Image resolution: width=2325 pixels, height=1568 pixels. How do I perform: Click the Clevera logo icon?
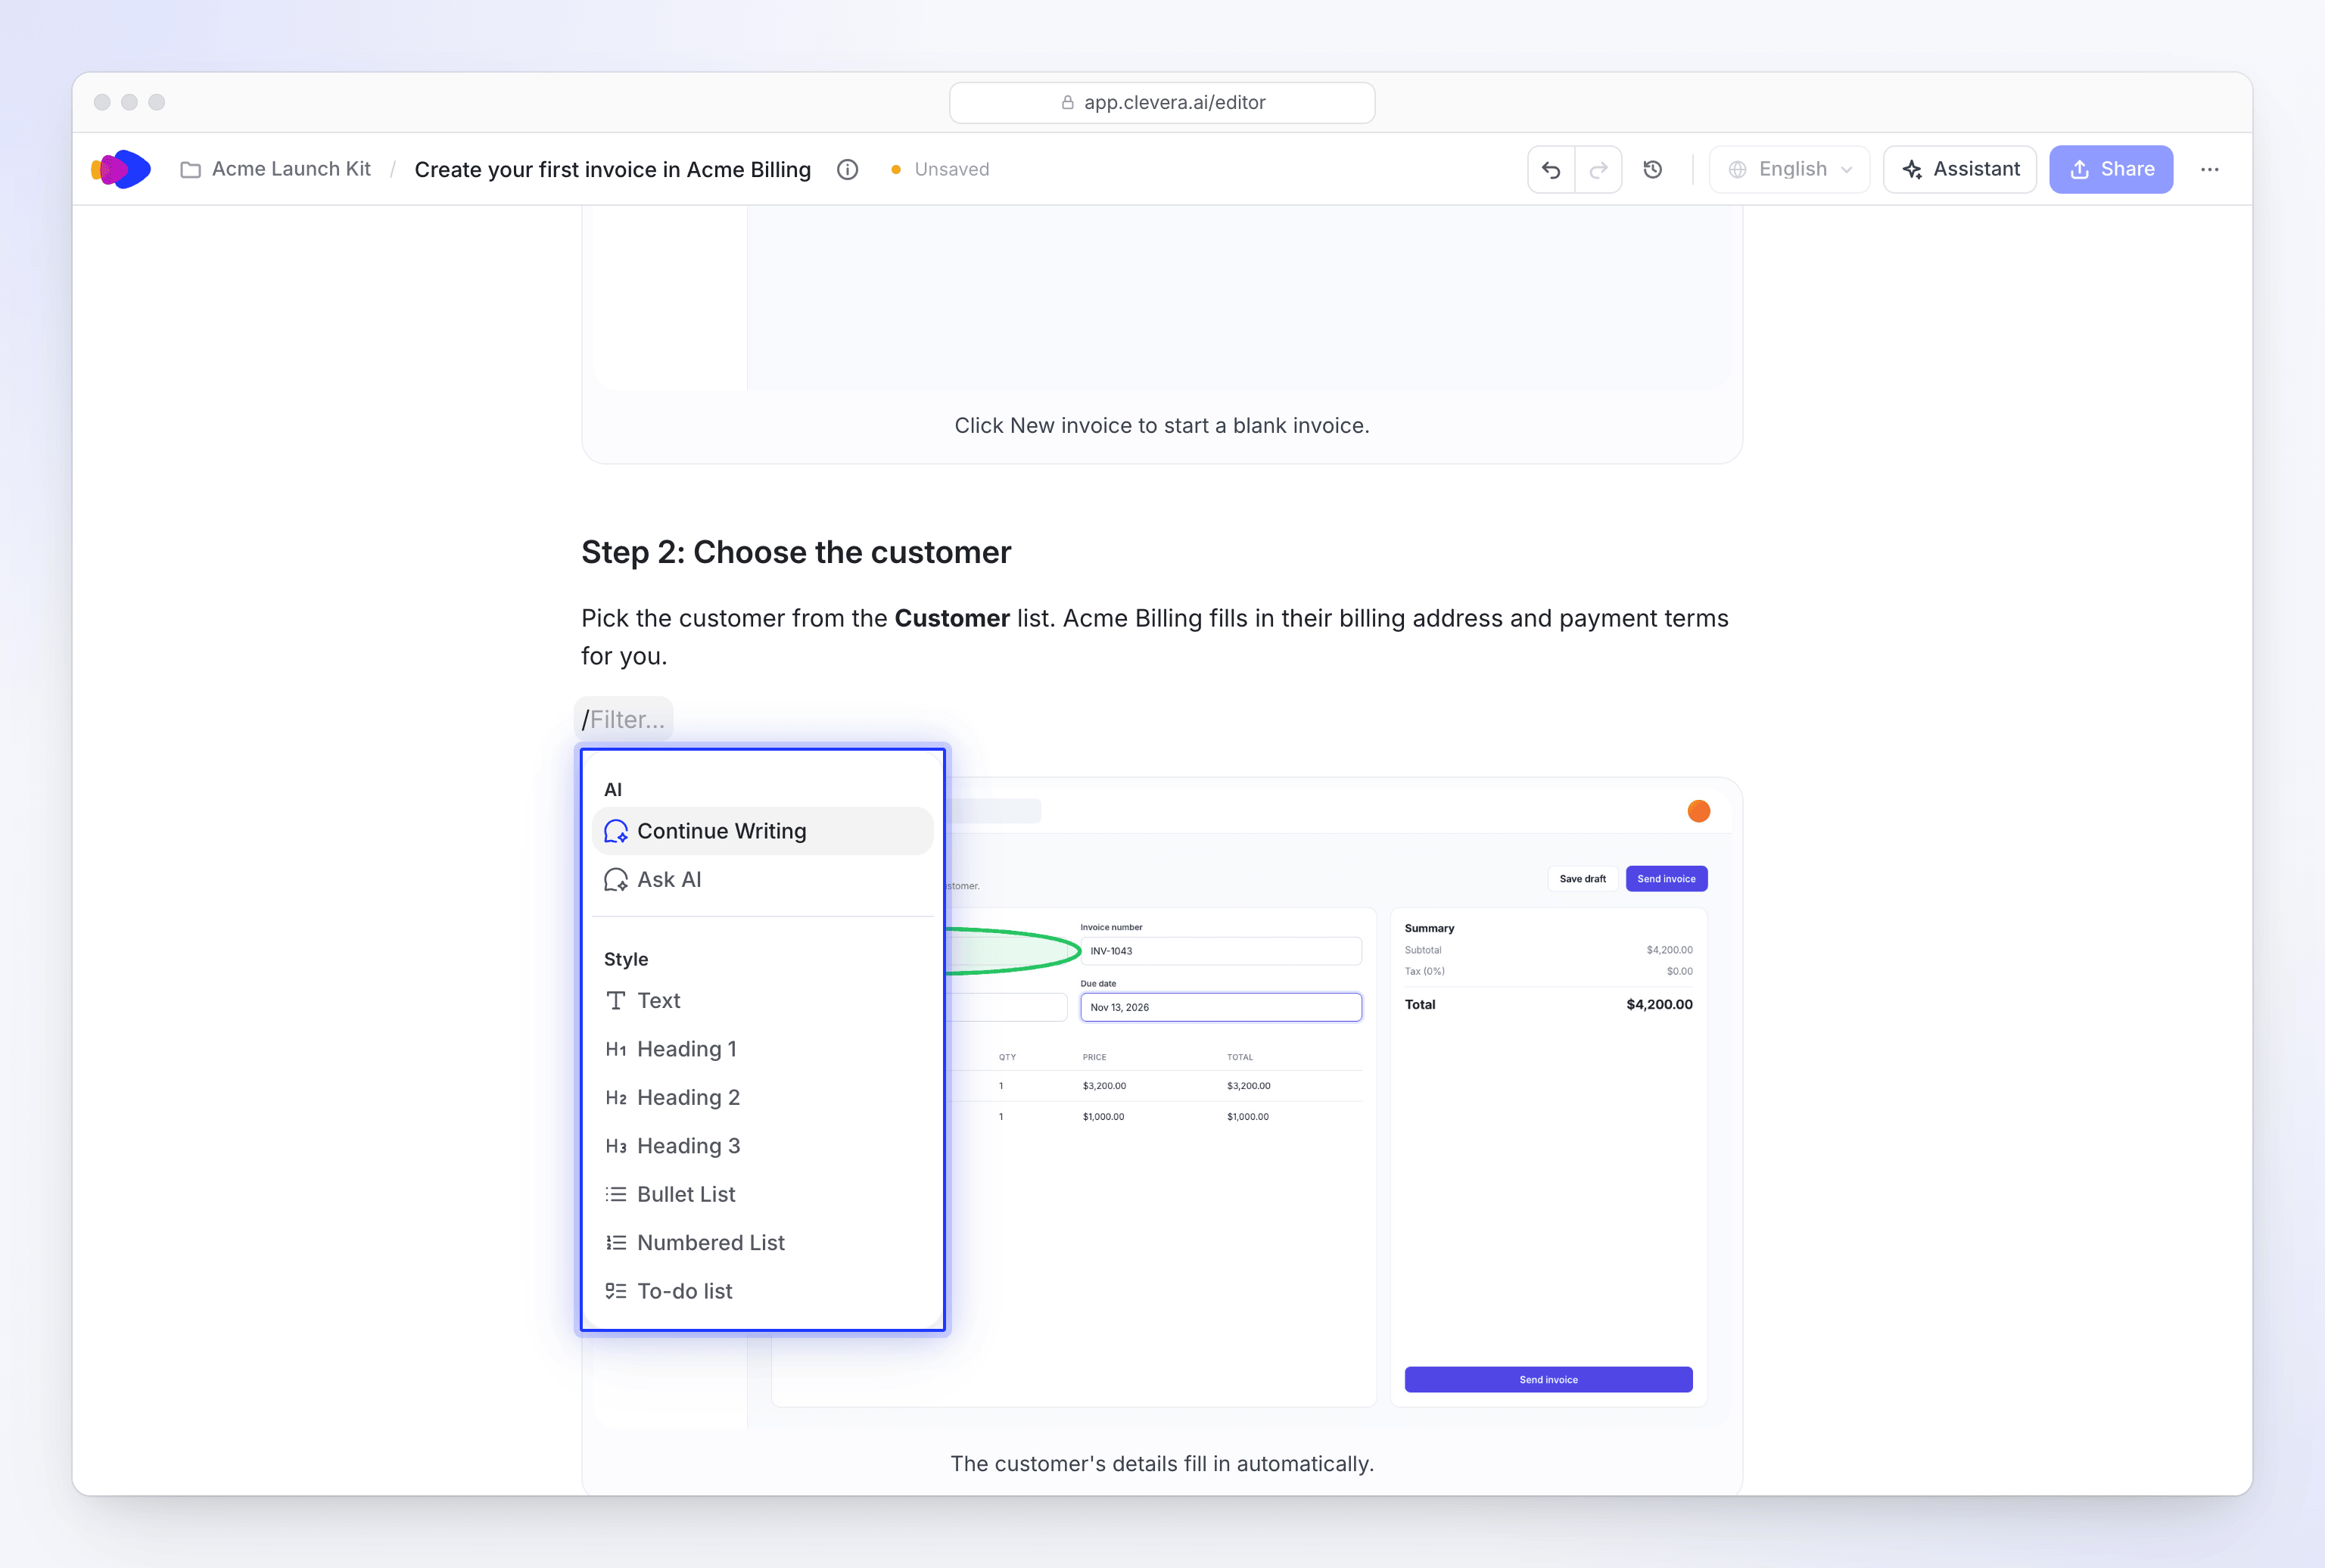121,169
